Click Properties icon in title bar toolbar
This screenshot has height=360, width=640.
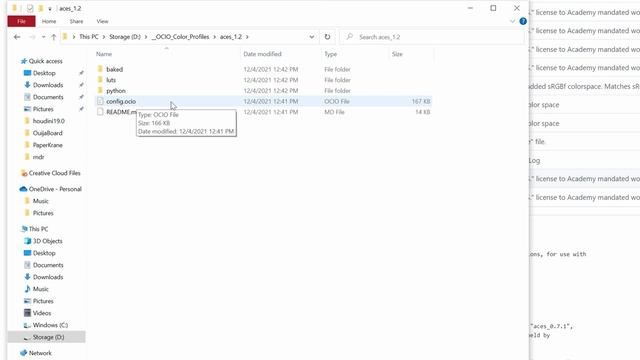[30, 8]
